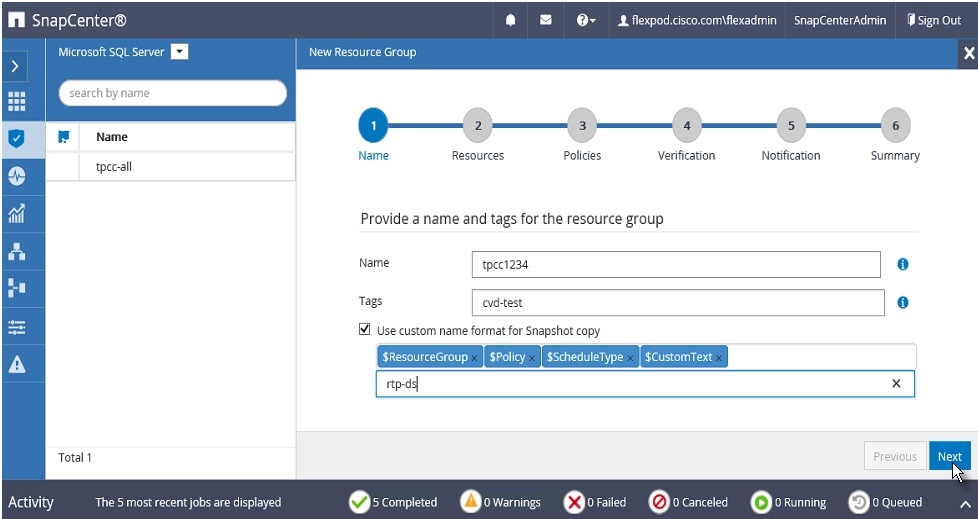Click the Total 1 count text
Image resolution: width=978 pixels, height=519 pixels.
tap(75, 457)
